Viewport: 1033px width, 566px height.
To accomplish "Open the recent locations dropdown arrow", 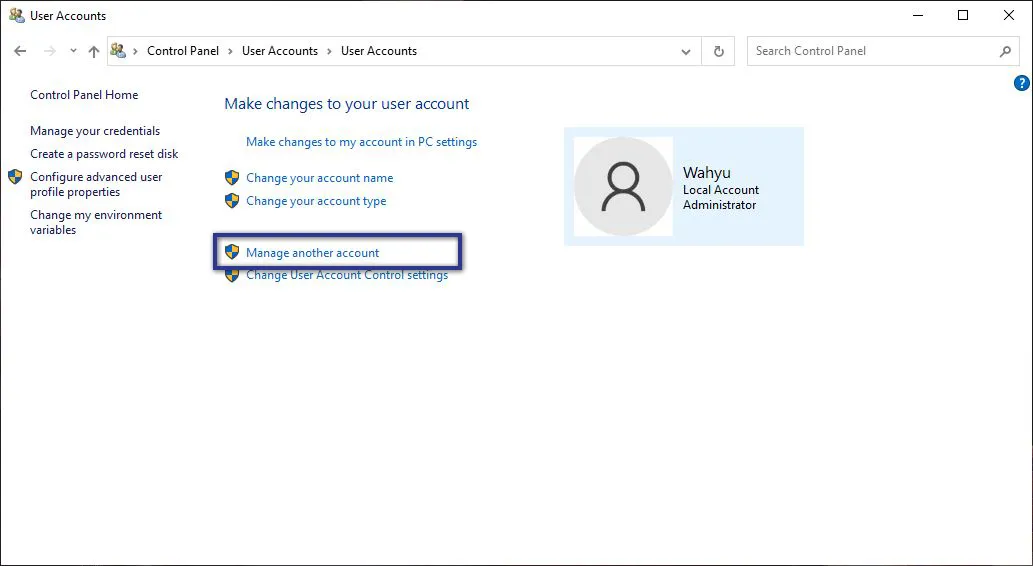I will (x=73, y=51).
